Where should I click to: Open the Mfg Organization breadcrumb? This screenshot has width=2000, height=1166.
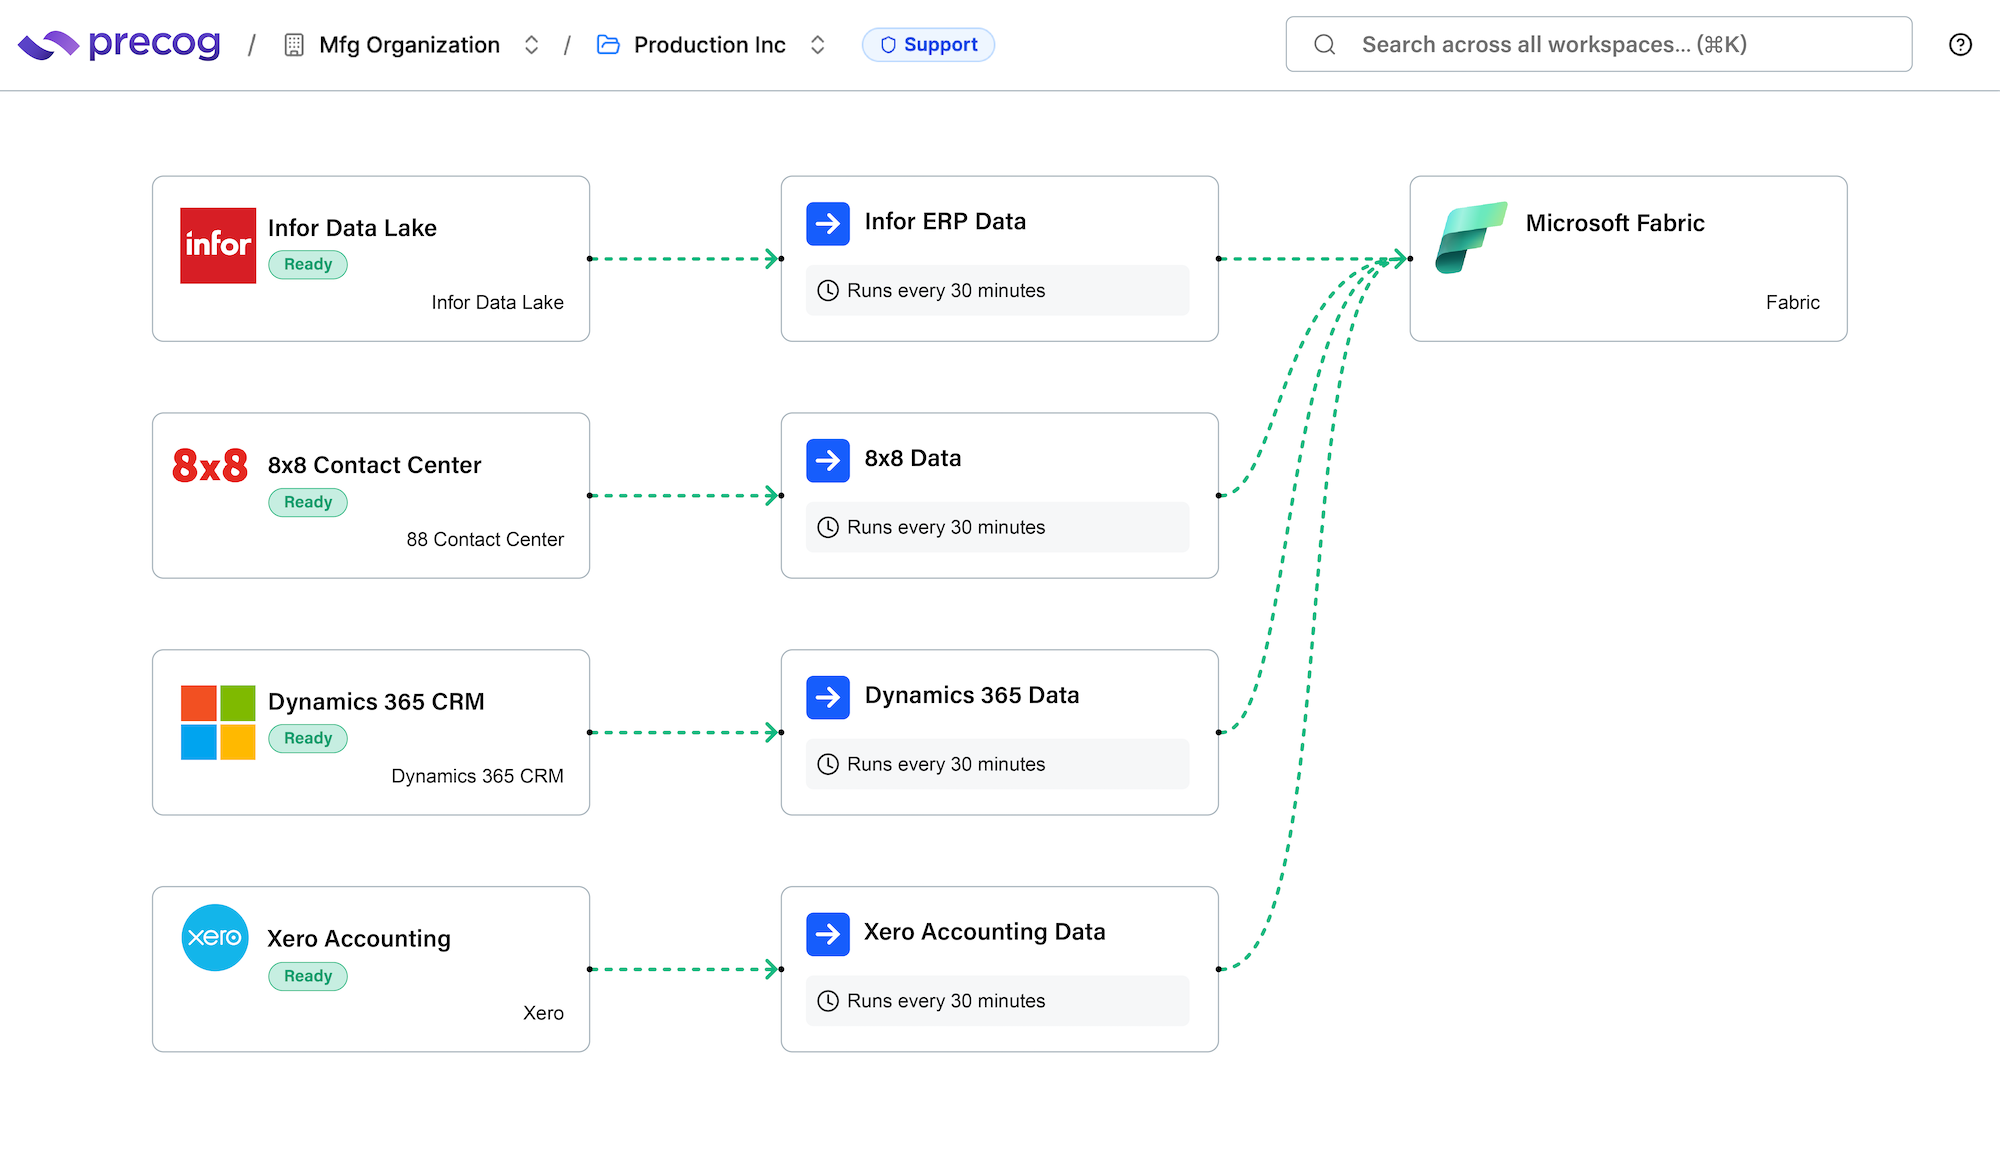pos(409,45)
